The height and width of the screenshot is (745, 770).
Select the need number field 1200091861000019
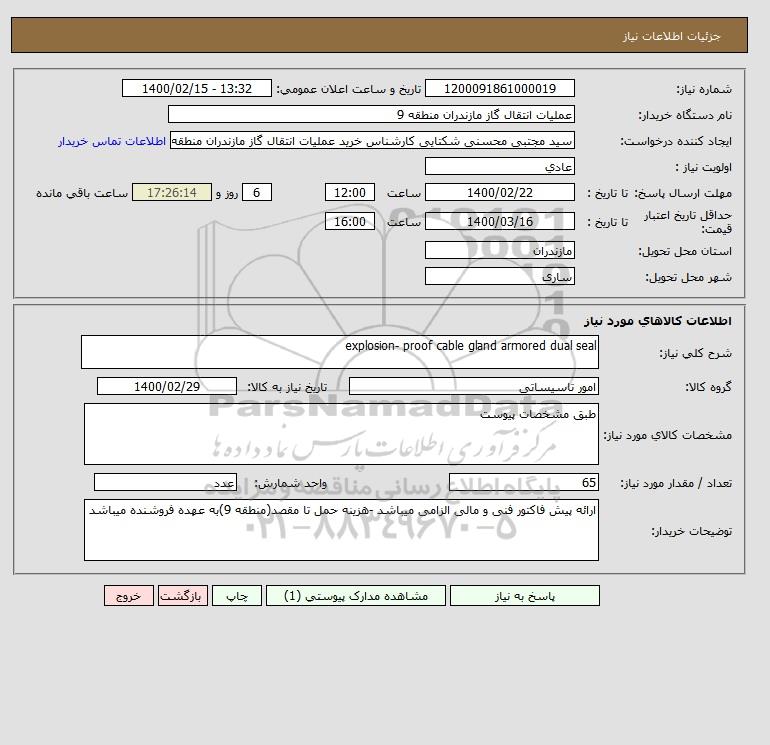coord(499,88)
